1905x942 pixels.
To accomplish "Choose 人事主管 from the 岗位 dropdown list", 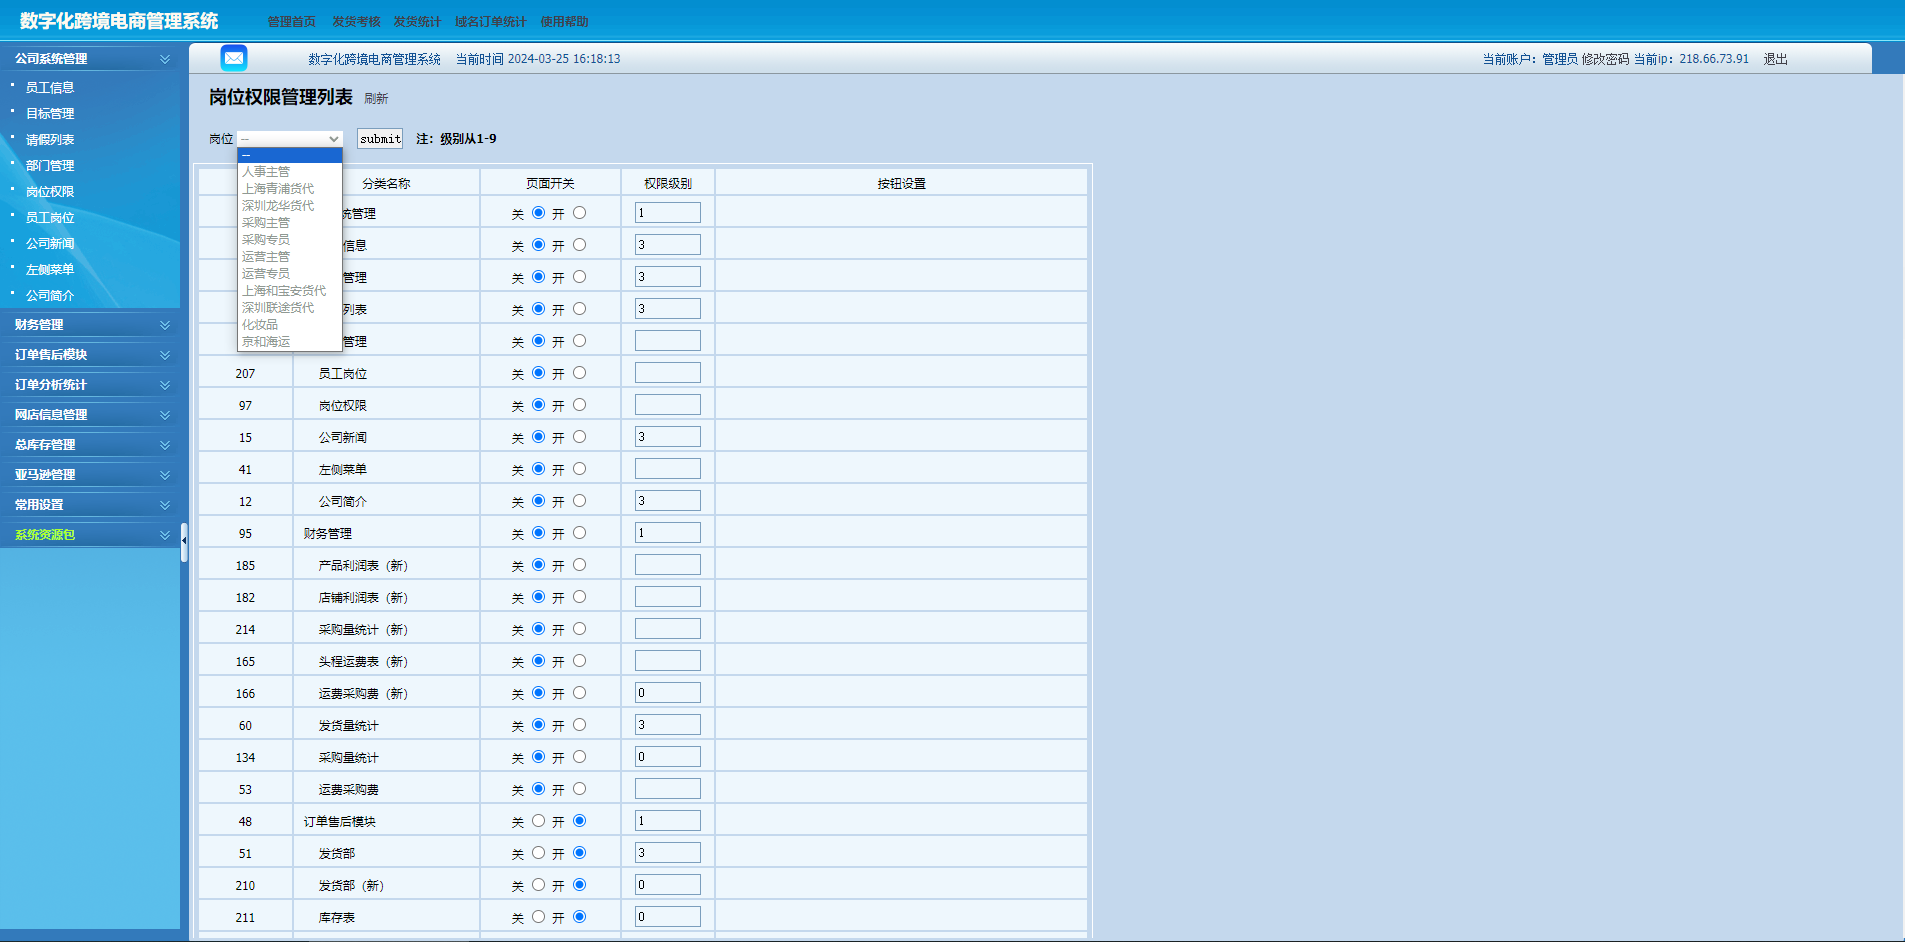I will 266,172.
